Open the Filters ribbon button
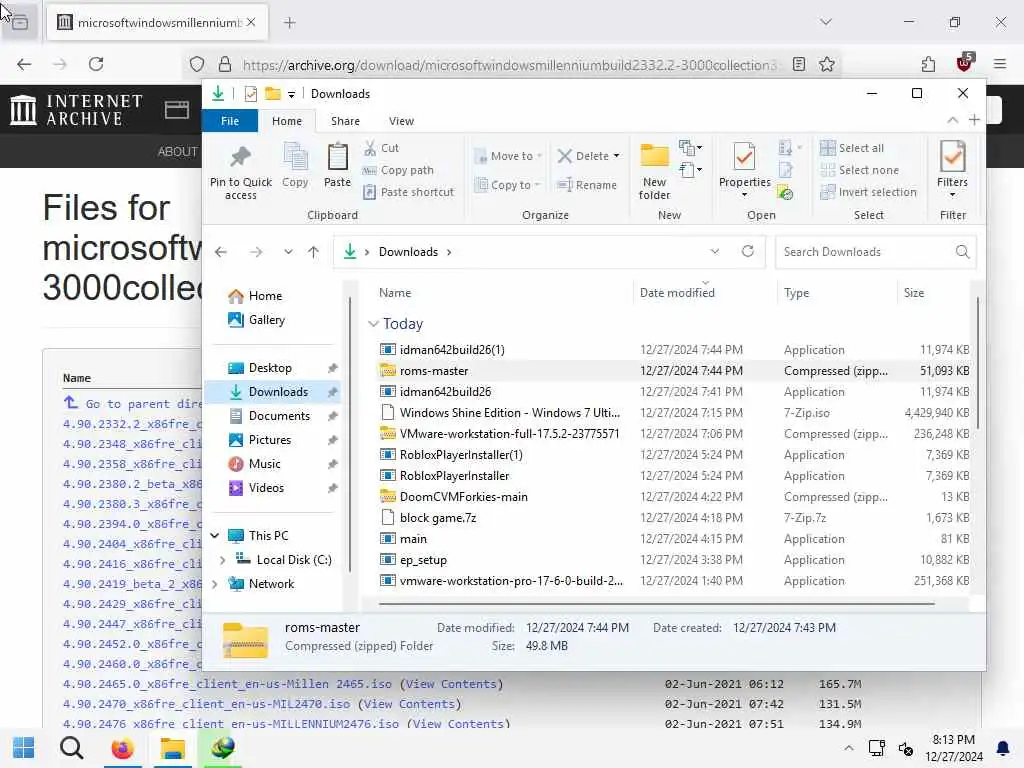 [952, 168]
